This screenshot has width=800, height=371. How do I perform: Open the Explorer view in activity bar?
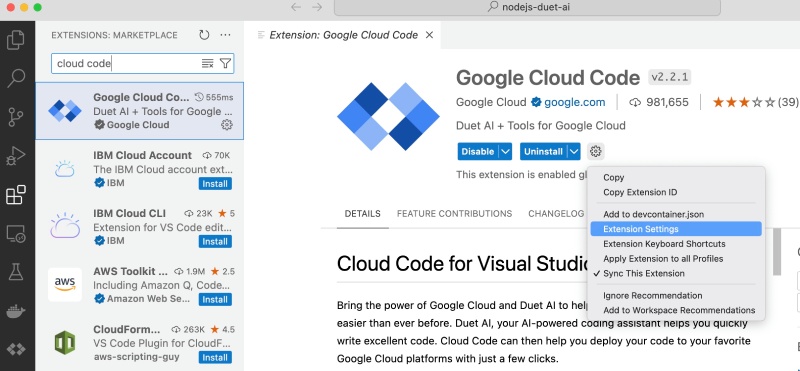pyautogui.click(x=16, y=40)
